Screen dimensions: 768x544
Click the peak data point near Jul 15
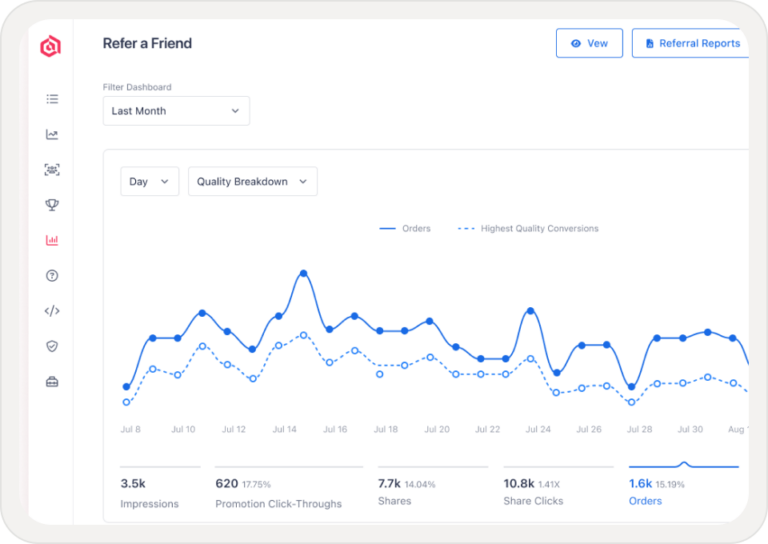click(x=303, y=273)
